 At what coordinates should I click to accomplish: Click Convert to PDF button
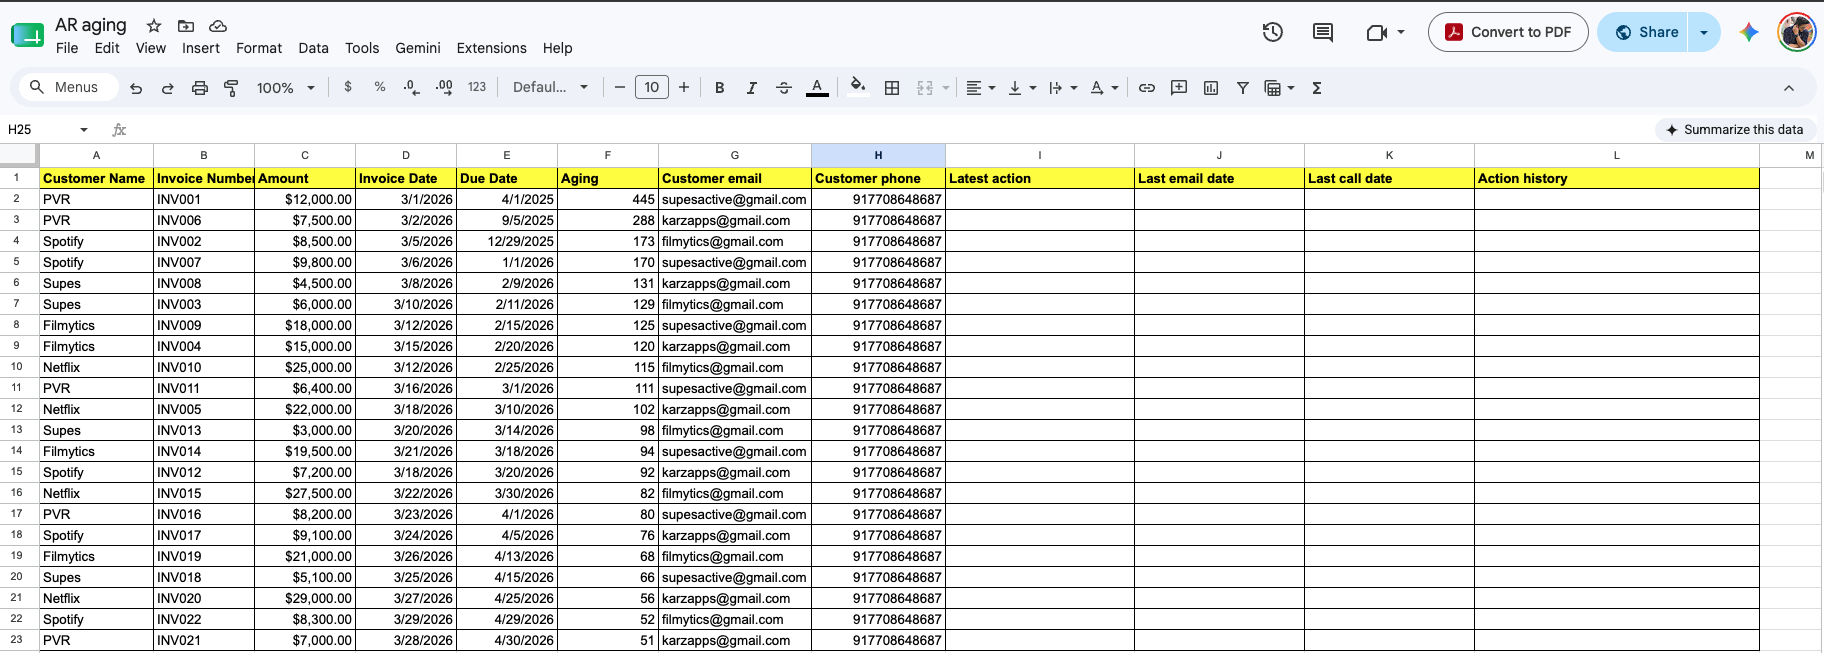[x=1508, y=32]
